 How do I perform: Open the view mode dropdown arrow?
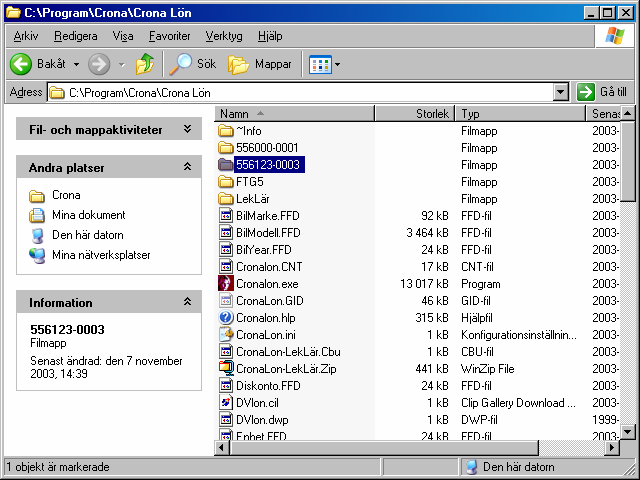[337, 64]
